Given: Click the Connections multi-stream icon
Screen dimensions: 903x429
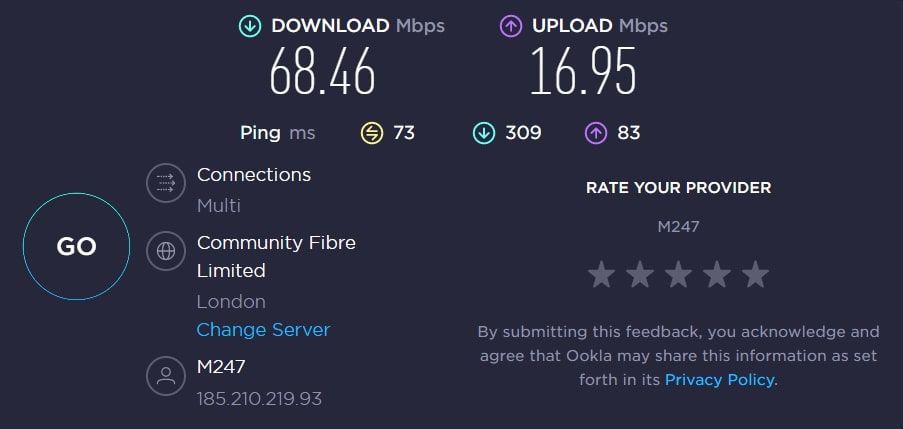Looking at the screenshot, I should click(165, 183).
